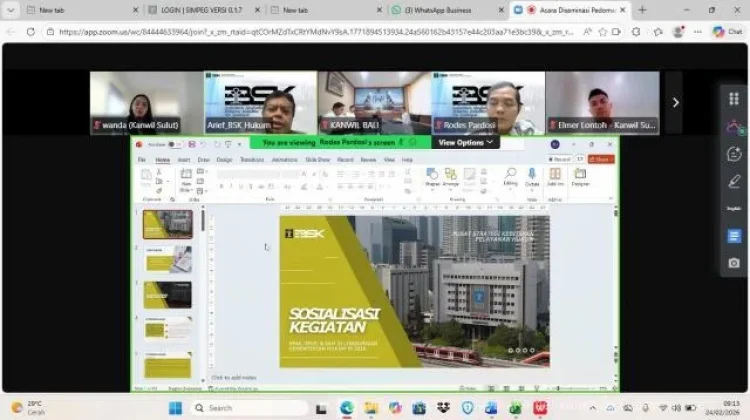The image size is (750, 420).
Task: Open Microsoft Edge from the taskbar
Action: [x=347, y=408]
